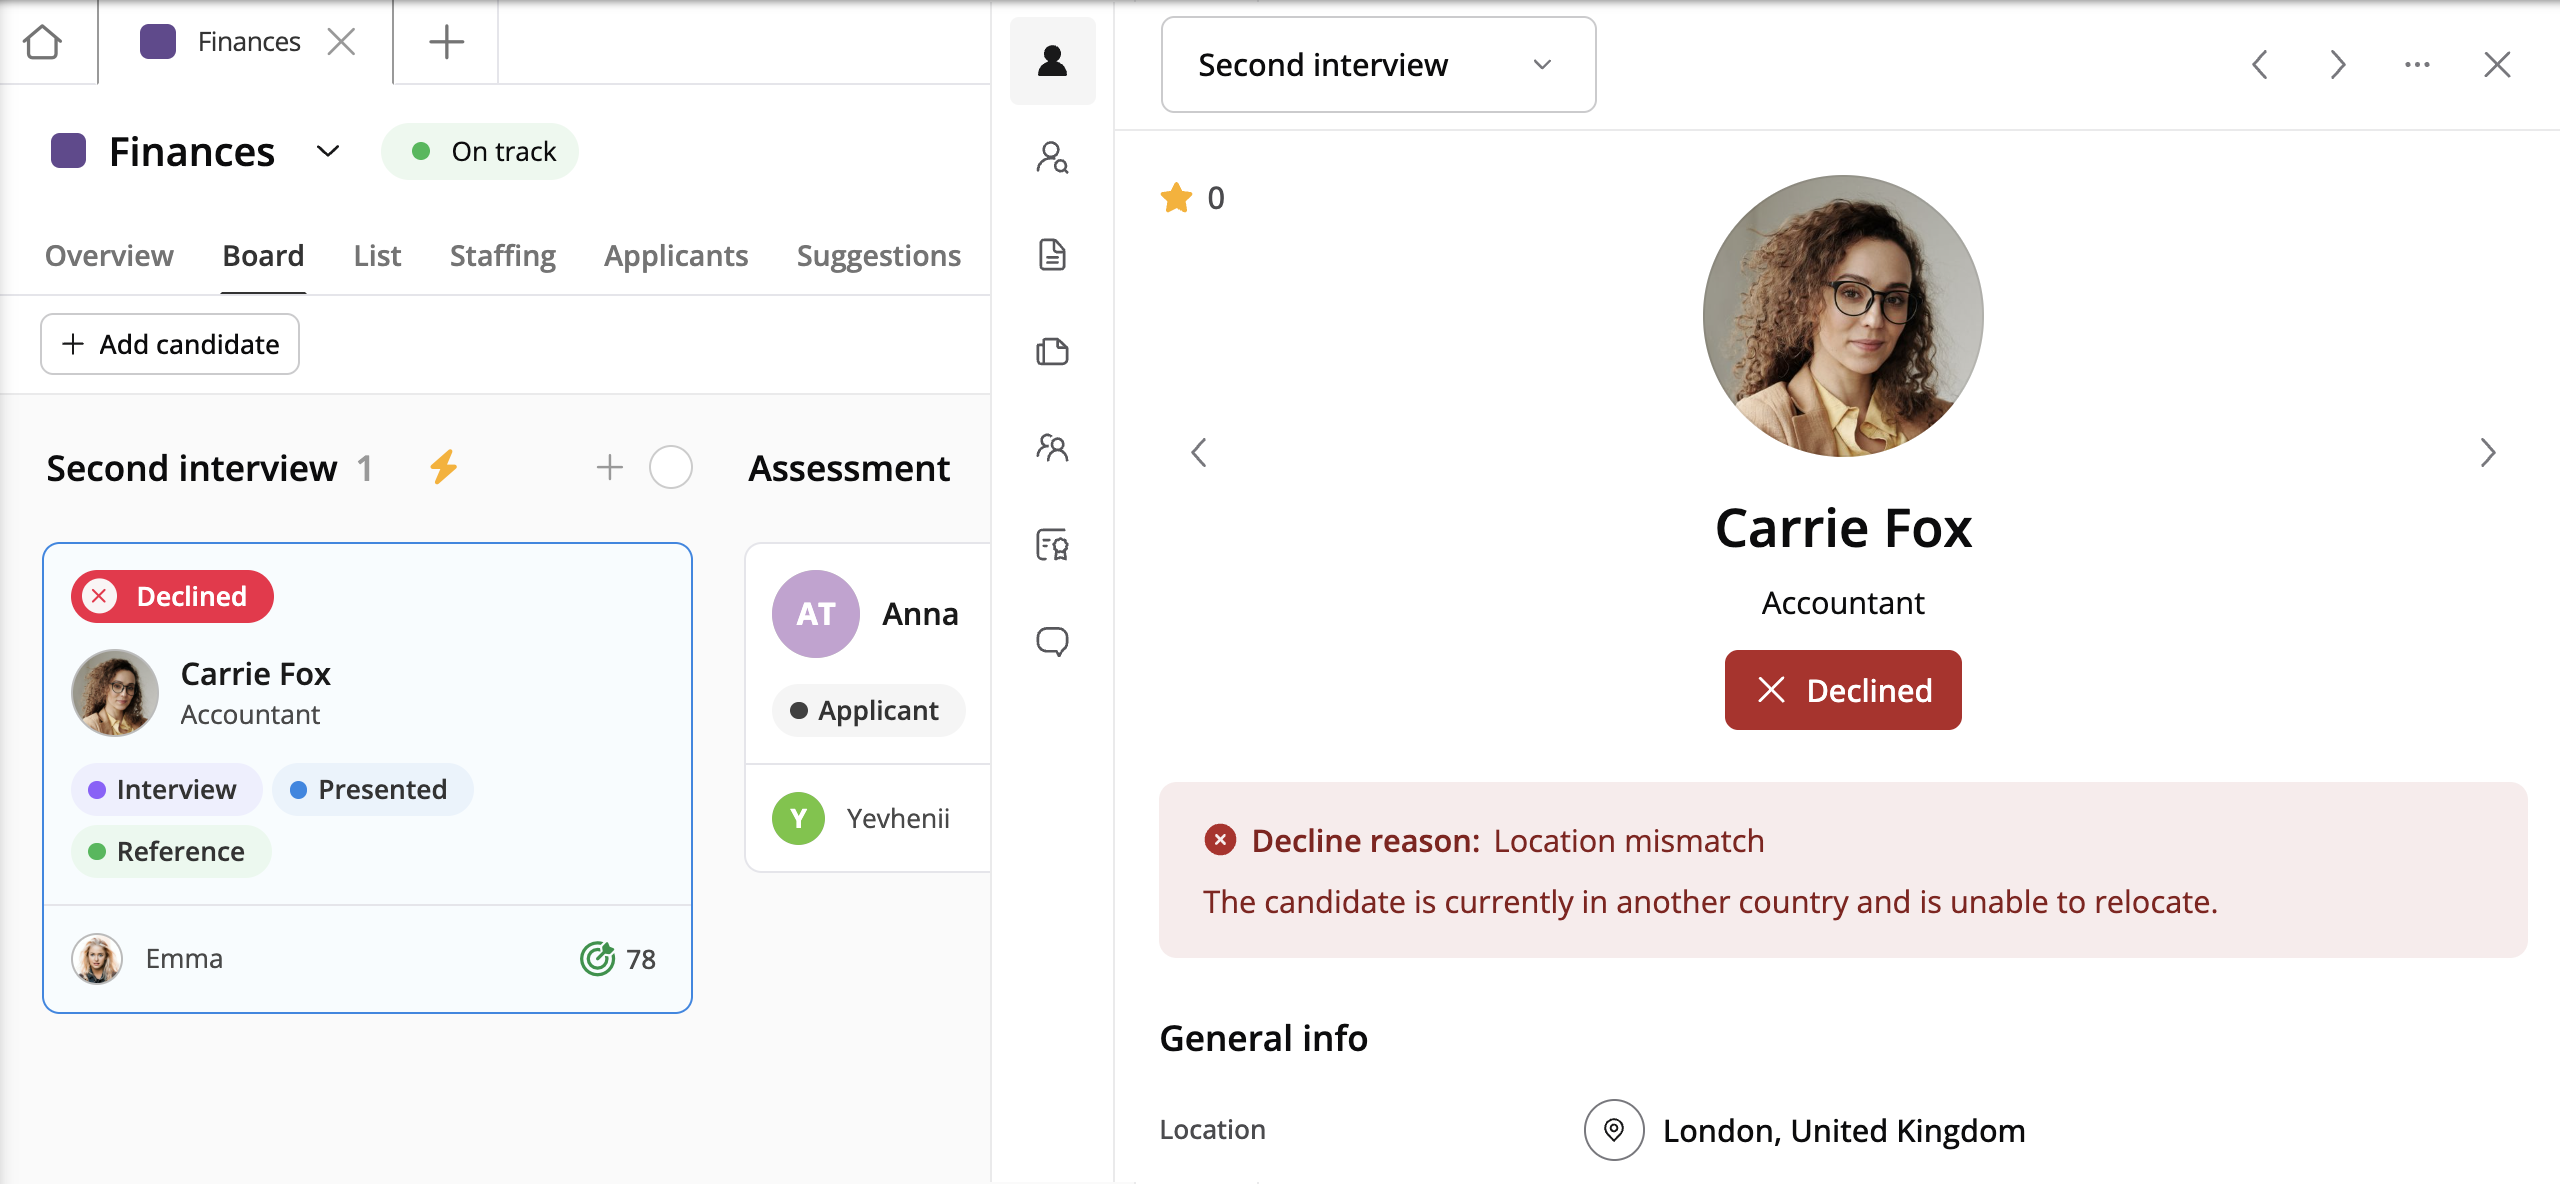This screenshot has height=1184, width=2560.
Task: Open the files folder sidebar icon
Action: click(x=1052, y=351)
